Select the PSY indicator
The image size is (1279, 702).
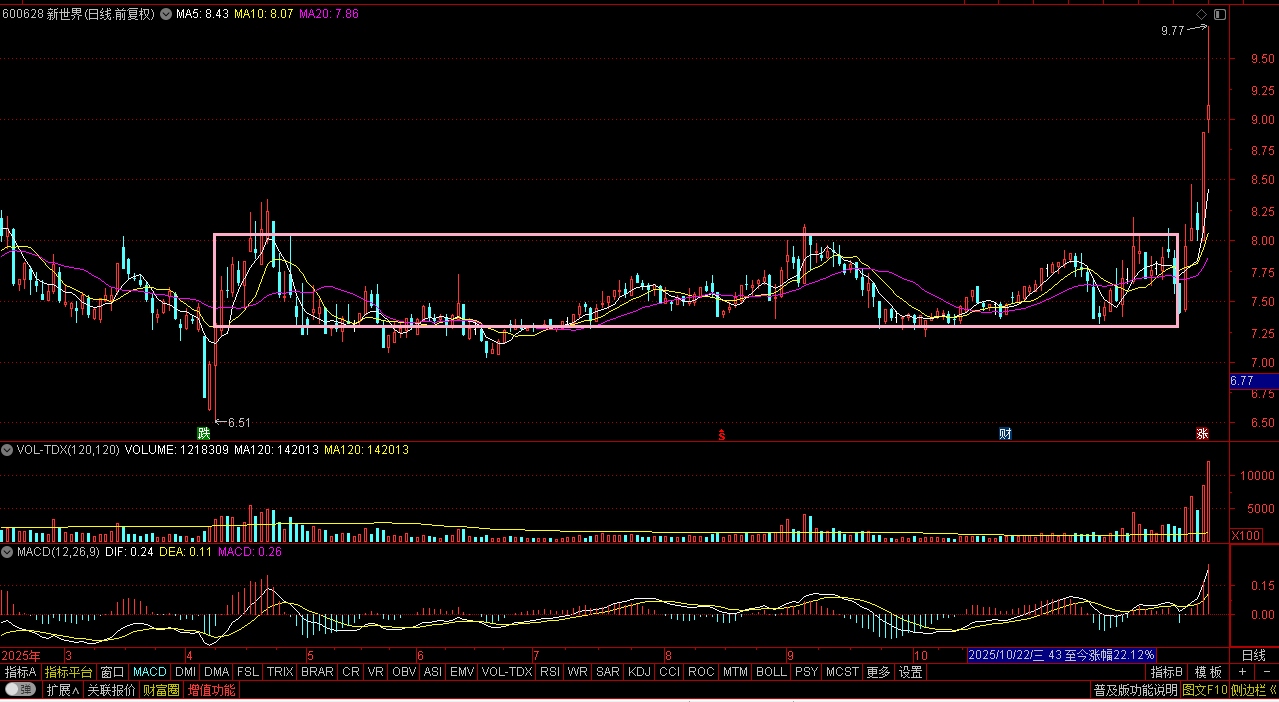(x=806, y=672)
